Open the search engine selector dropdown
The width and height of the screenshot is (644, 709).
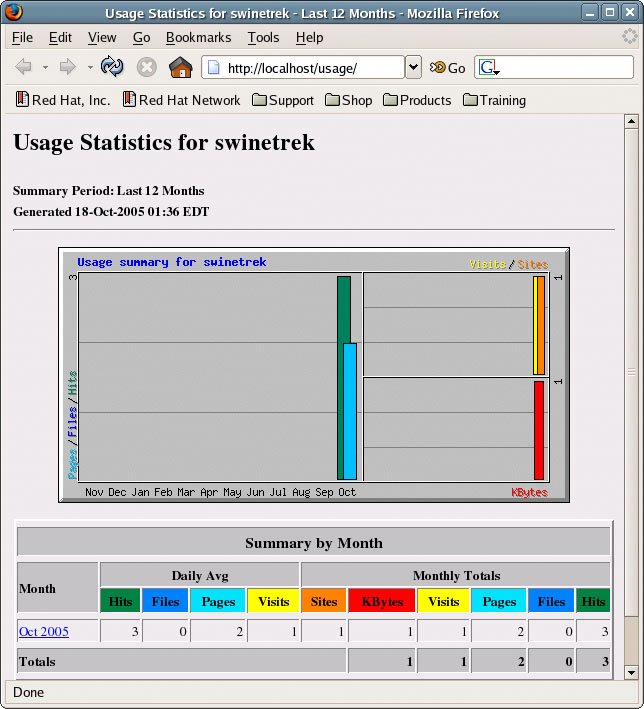pyautogui.click(x=488, y=68)
